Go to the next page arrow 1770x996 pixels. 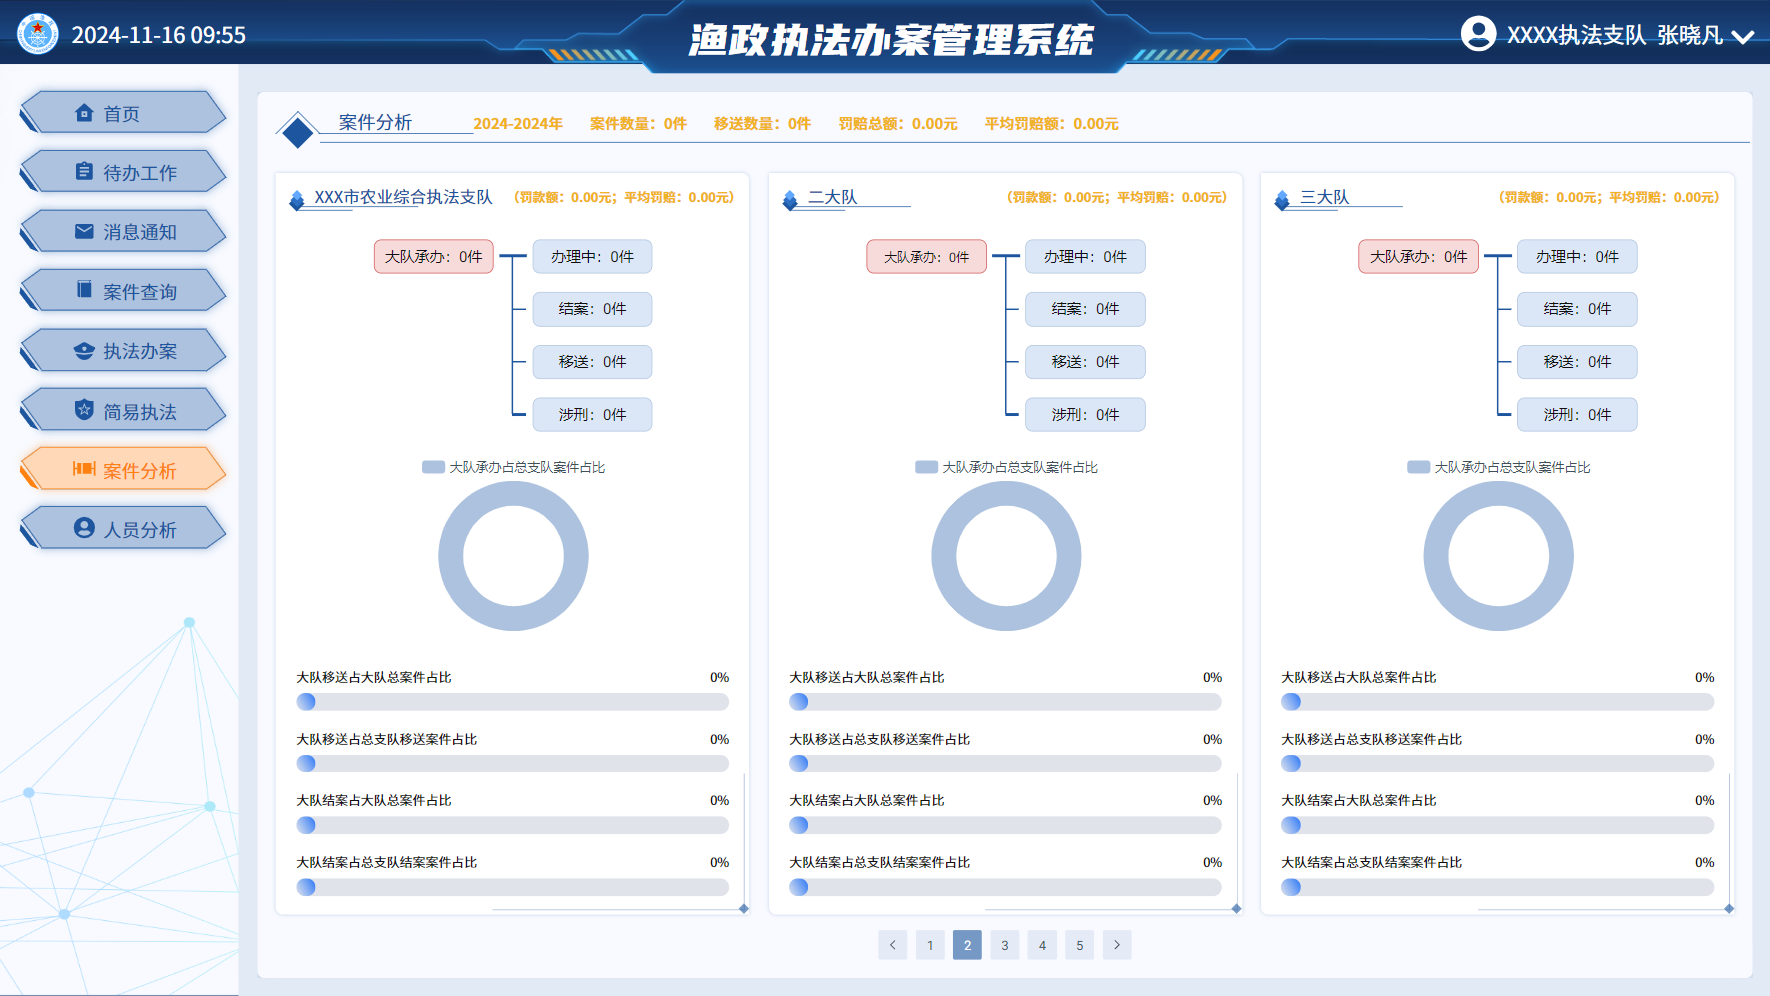[1117, 945]
